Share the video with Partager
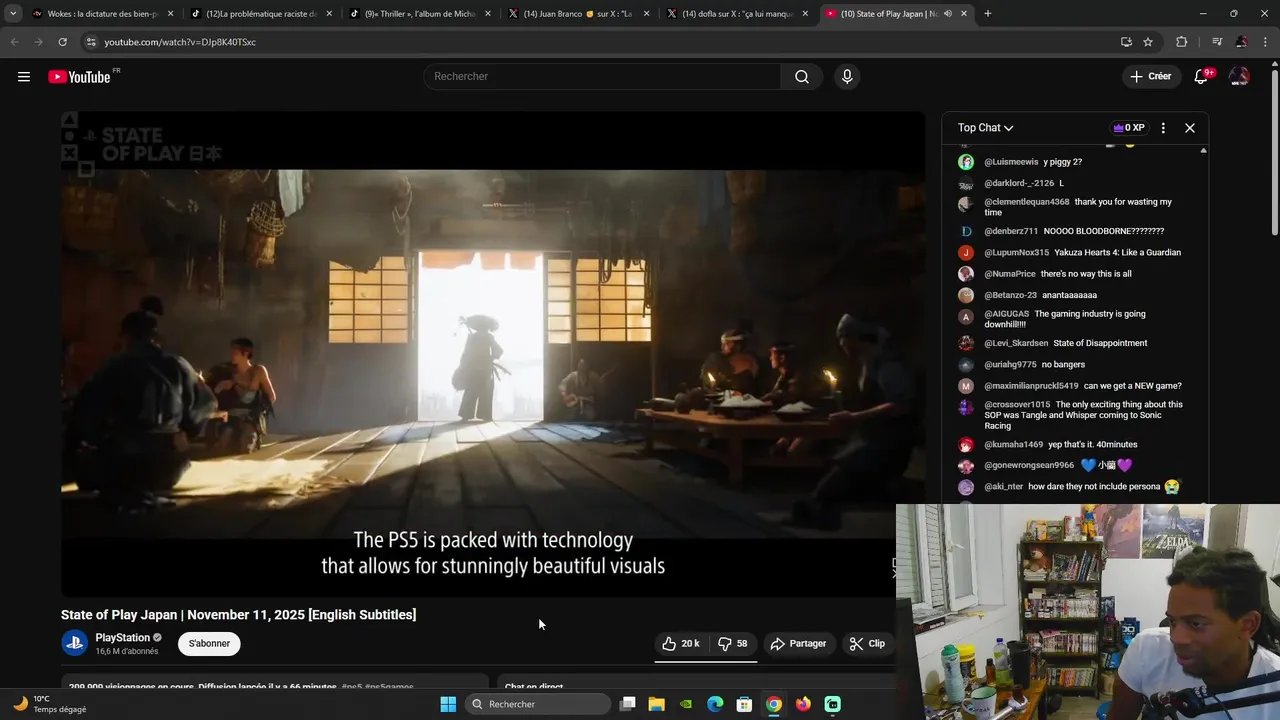This screenshot has height=720, width=1280. 798,644
